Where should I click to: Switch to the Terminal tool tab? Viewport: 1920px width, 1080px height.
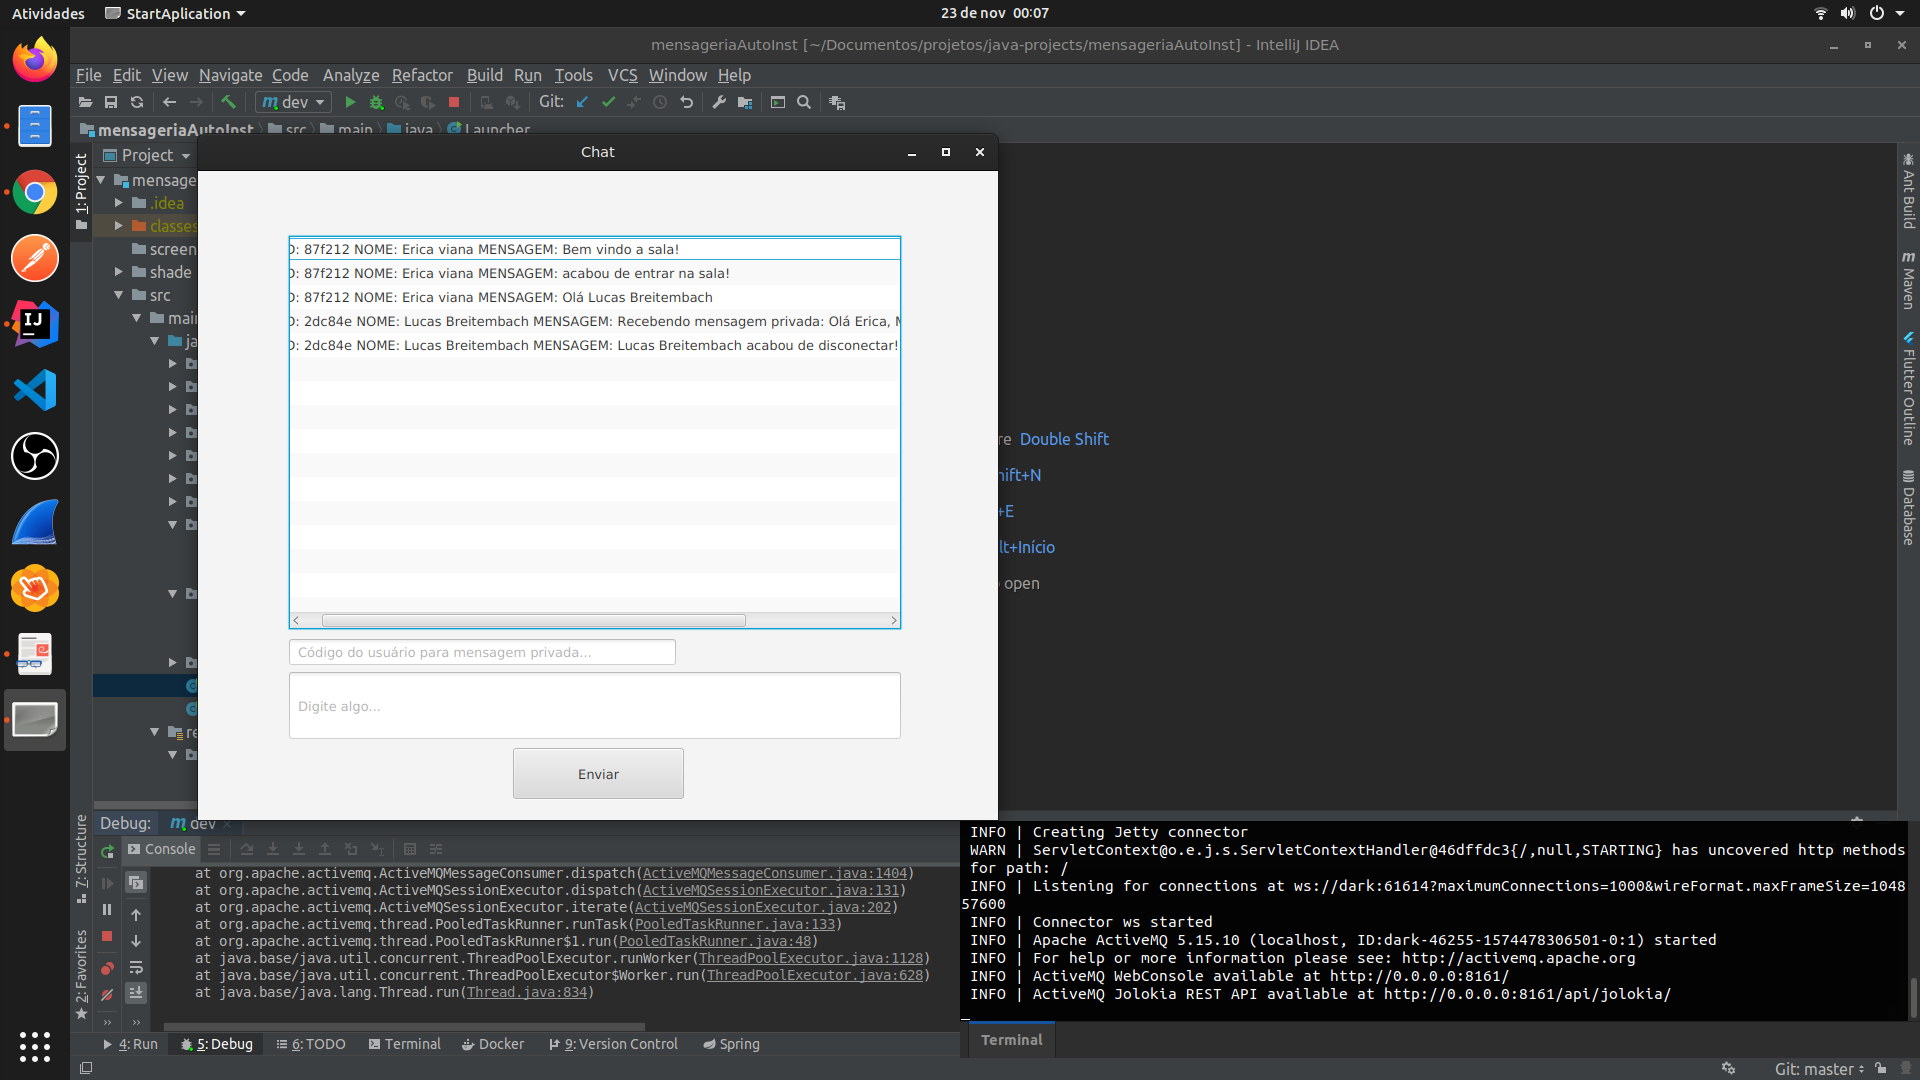(x=405, y=1044)
